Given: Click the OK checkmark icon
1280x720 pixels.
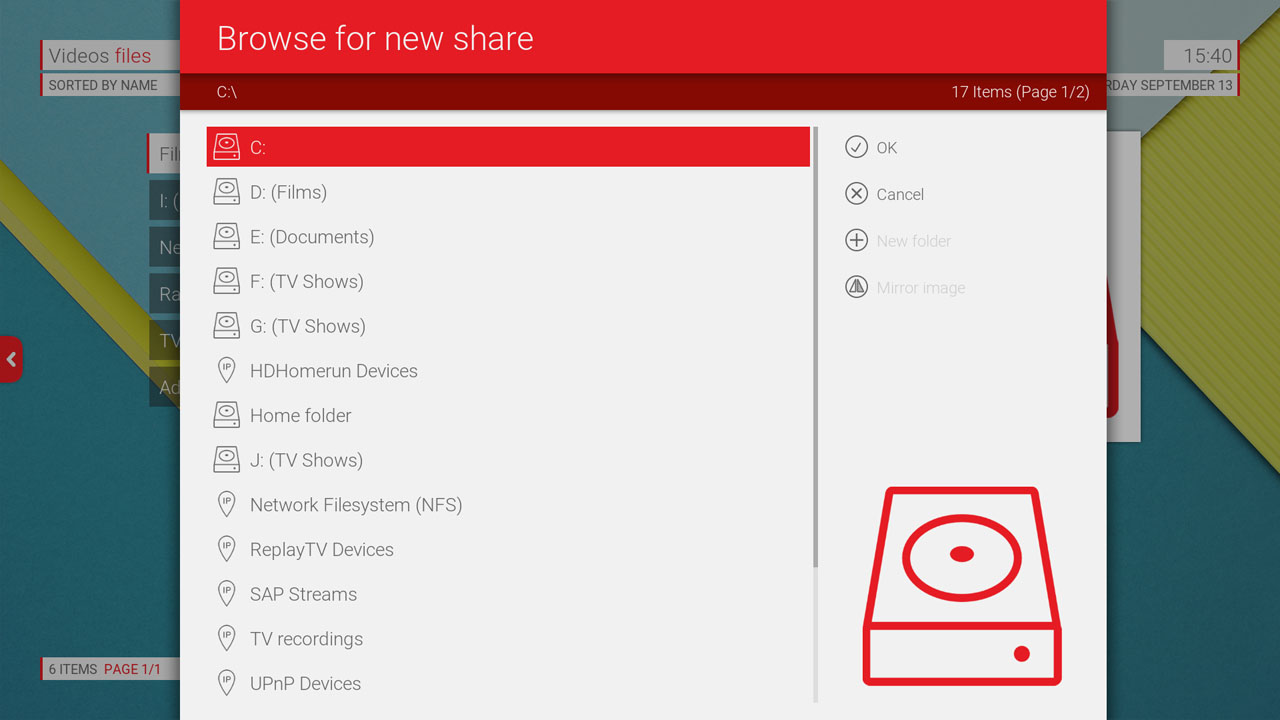Looking at the screenshot, I should pyautogui.click(x=856, y=147).
